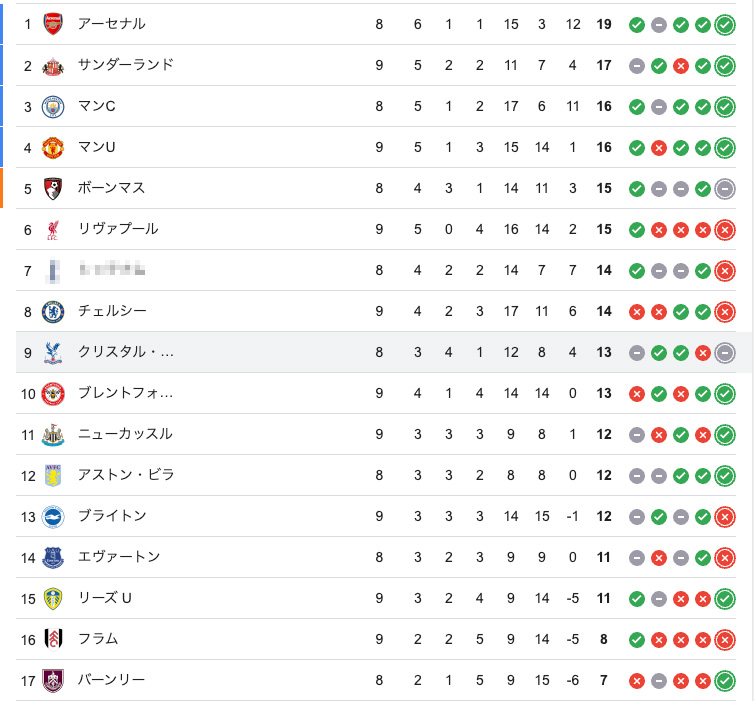Click Liverpool's circled latest loss result icon

pos(725,230)
